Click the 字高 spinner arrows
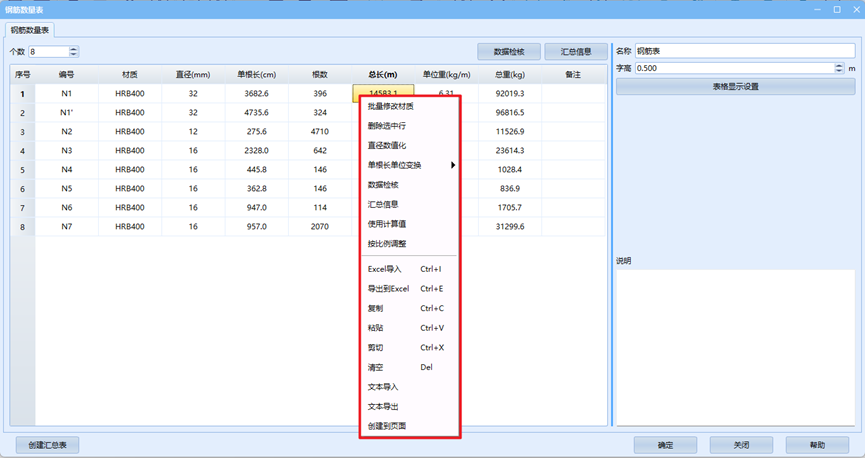Image resolution: width=865 pixels, height=458 pixels. click(x=839, y=68)
